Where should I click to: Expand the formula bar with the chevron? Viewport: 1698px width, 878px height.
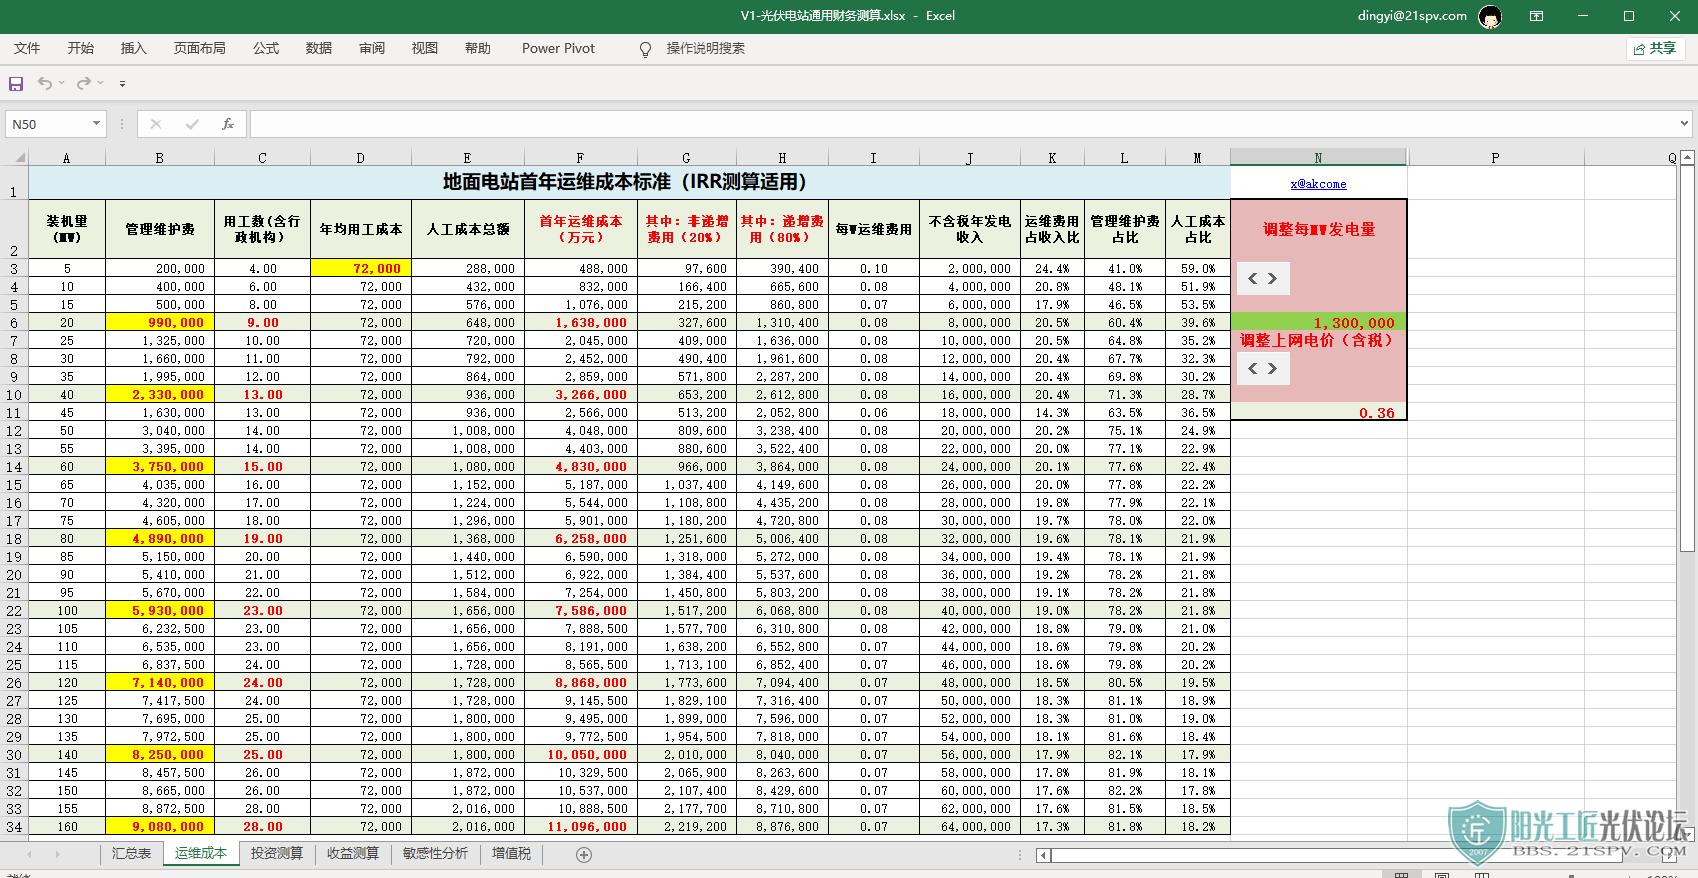pos(1685,124)
